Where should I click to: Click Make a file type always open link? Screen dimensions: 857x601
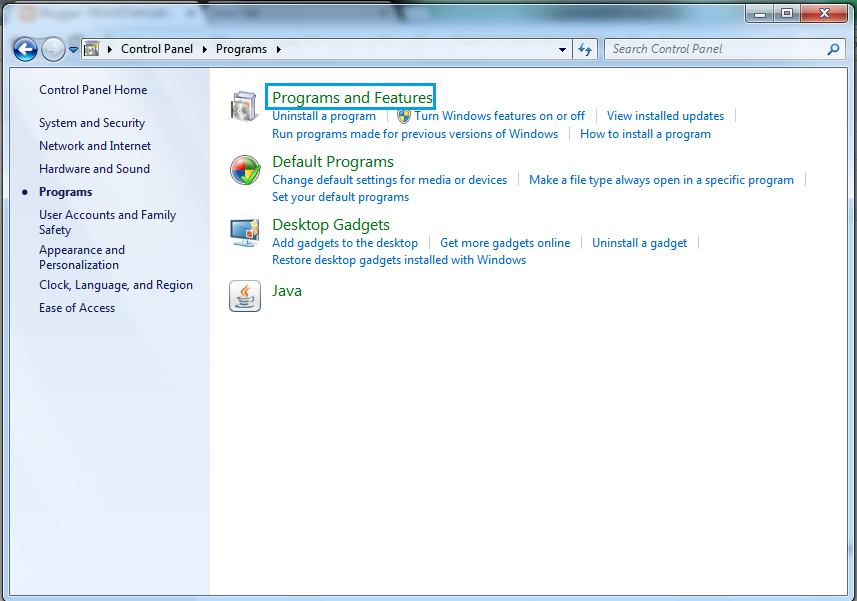pyautogui.click(x=661, y=180)
